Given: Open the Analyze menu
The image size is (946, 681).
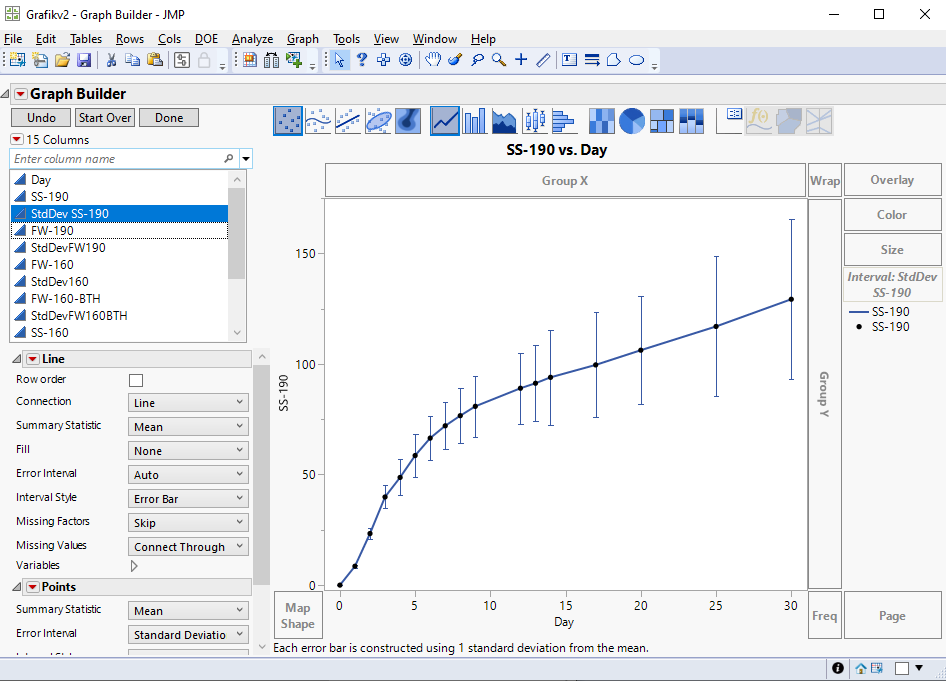Looking at the screenshot, I should pyautogui.click(x=252, y=39).
